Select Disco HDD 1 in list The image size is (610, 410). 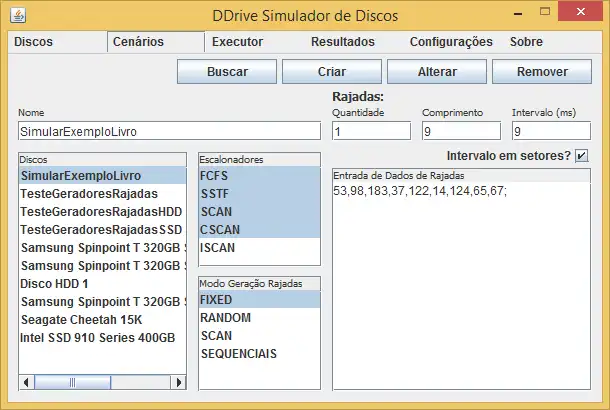click(102, 283)
